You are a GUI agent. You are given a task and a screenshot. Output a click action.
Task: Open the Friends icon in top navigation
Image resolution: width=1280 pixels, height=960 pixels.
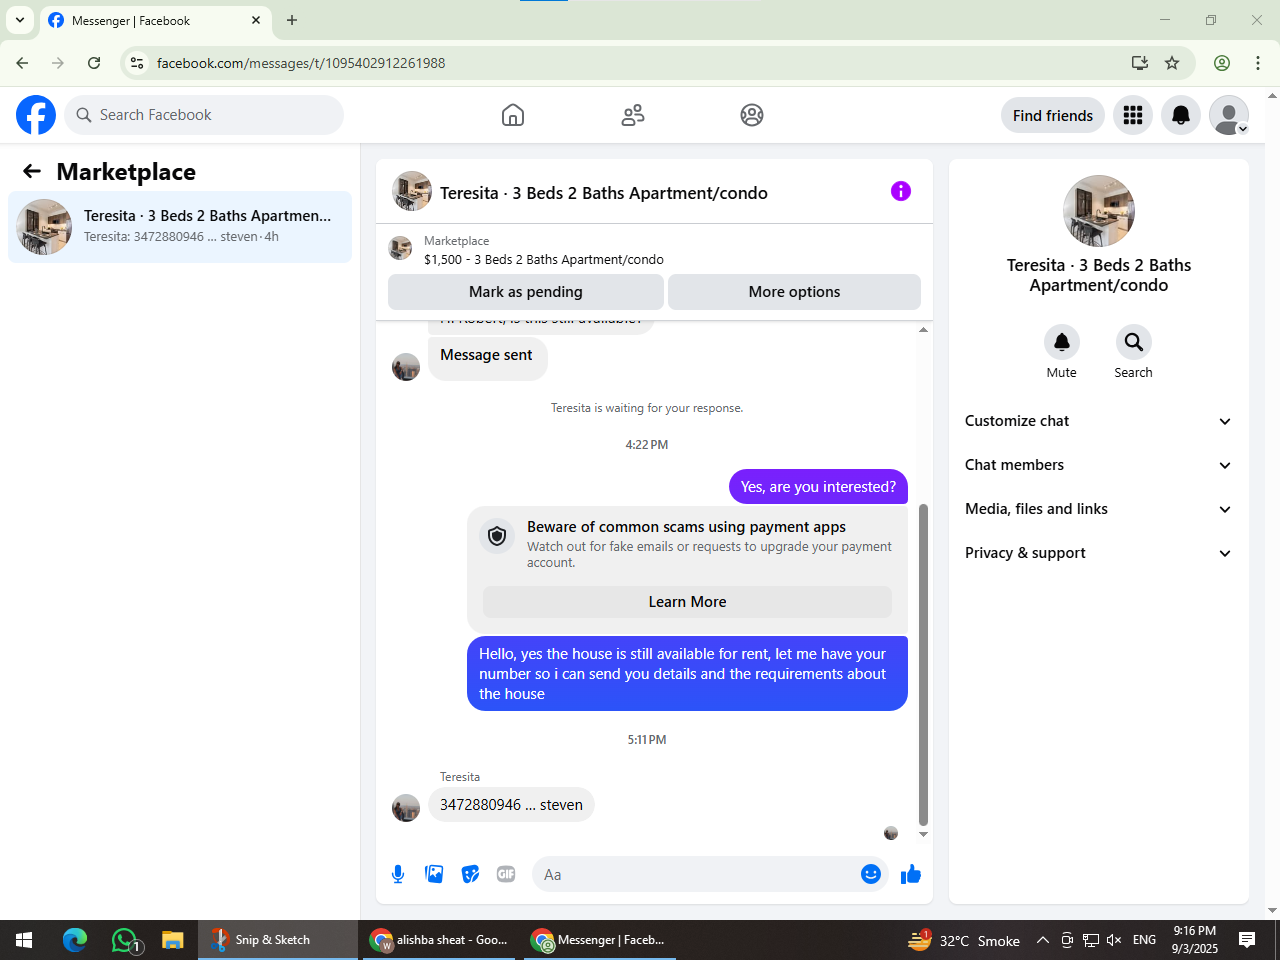click(633, 115)
